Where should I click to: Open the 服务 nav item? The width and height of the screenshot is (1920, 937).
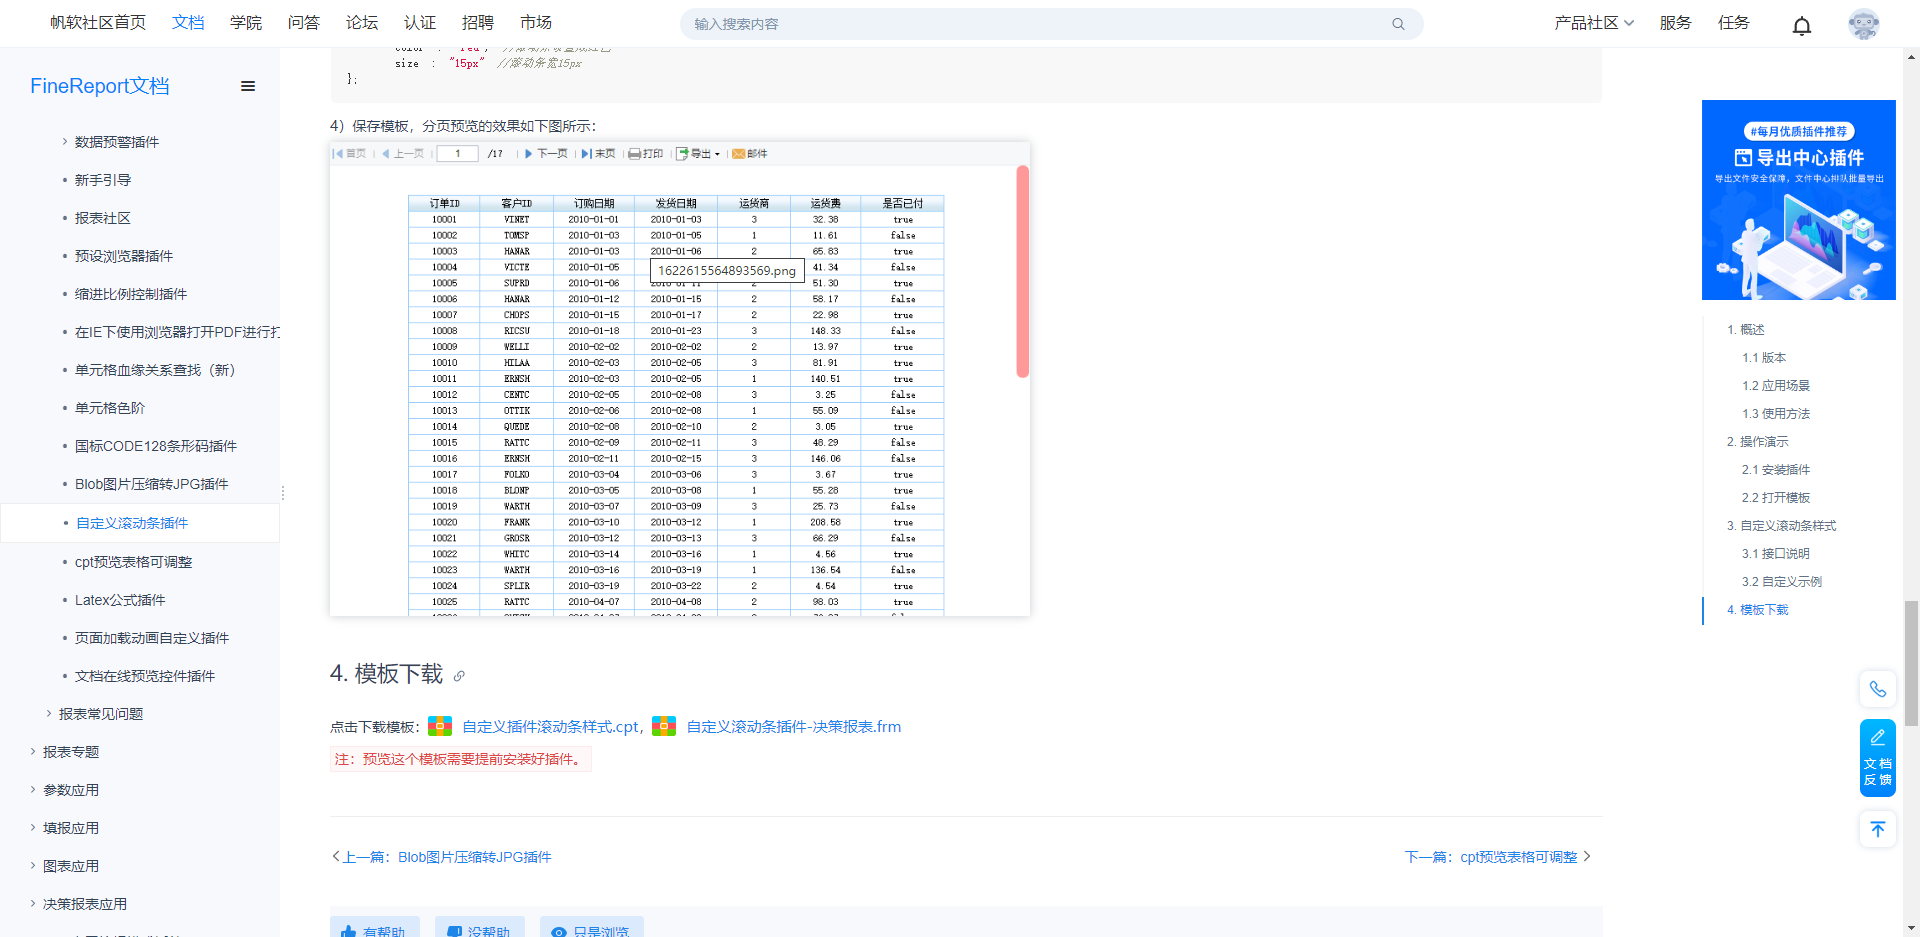point(1676,23)
